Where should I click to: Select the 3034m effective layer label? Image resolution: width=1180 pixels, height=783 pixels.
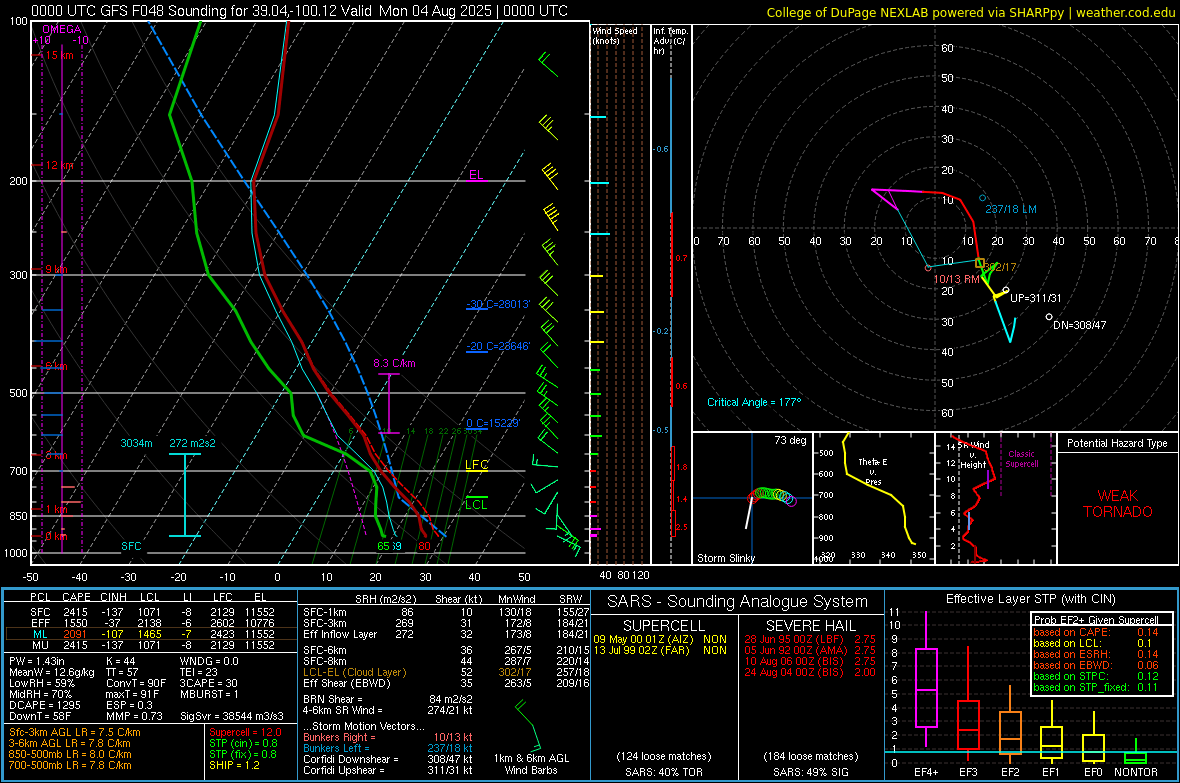pos(136,443)
